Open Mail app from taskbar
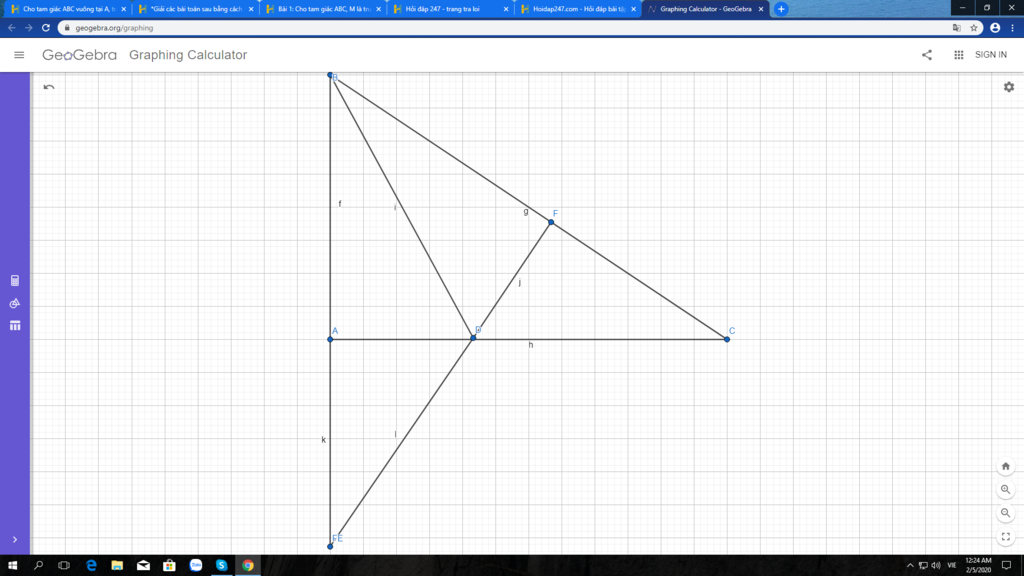This screenshot has width=1024, height=576. click(143, 566)
